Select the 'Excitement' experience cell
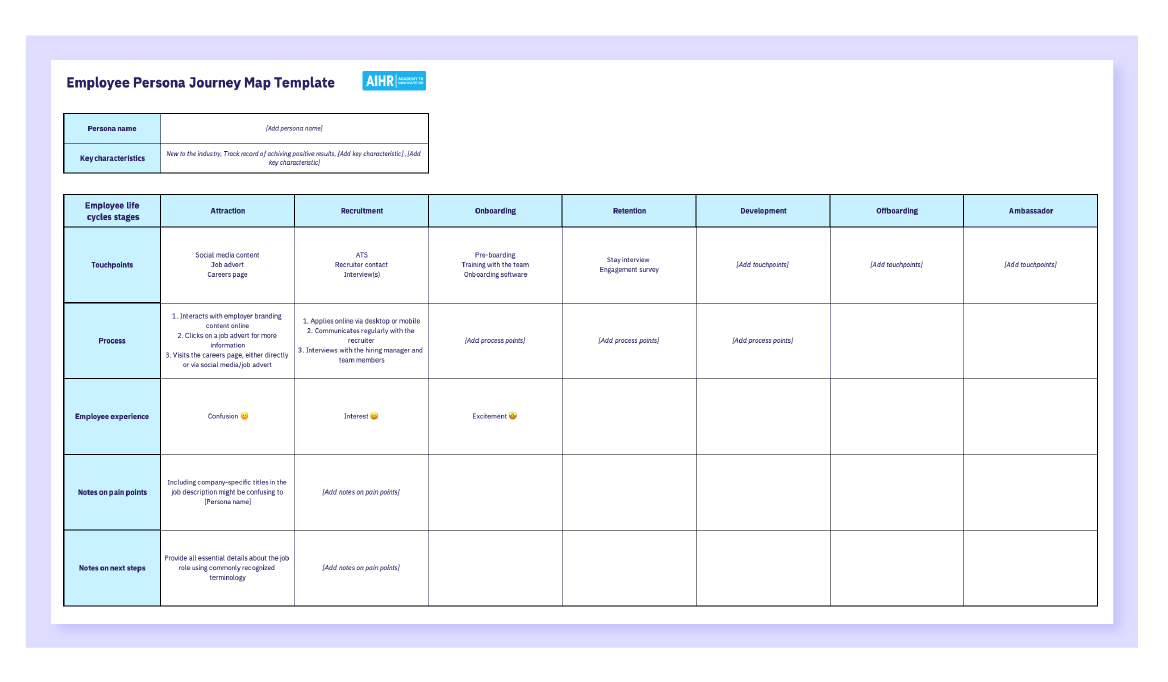This screenshot has width=1168, height=682. coord(495,417)
